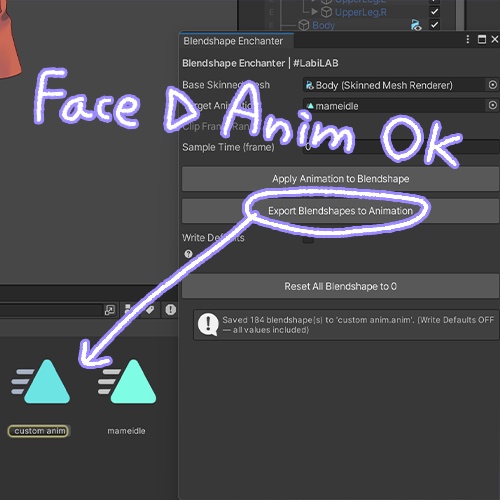Select the mameidle animation asset thumbnail
Viewport: 500px width, 500px height.
[127, 382]
